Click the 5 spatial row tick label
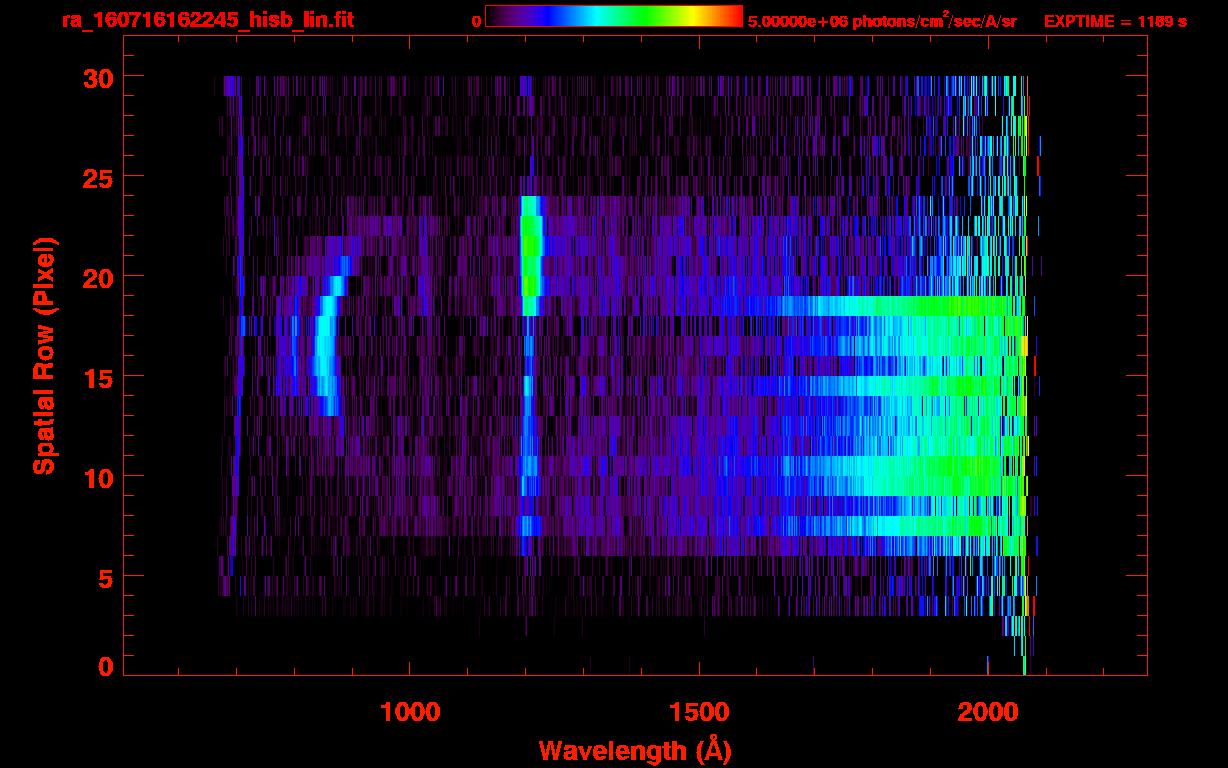 pos(104,577)
